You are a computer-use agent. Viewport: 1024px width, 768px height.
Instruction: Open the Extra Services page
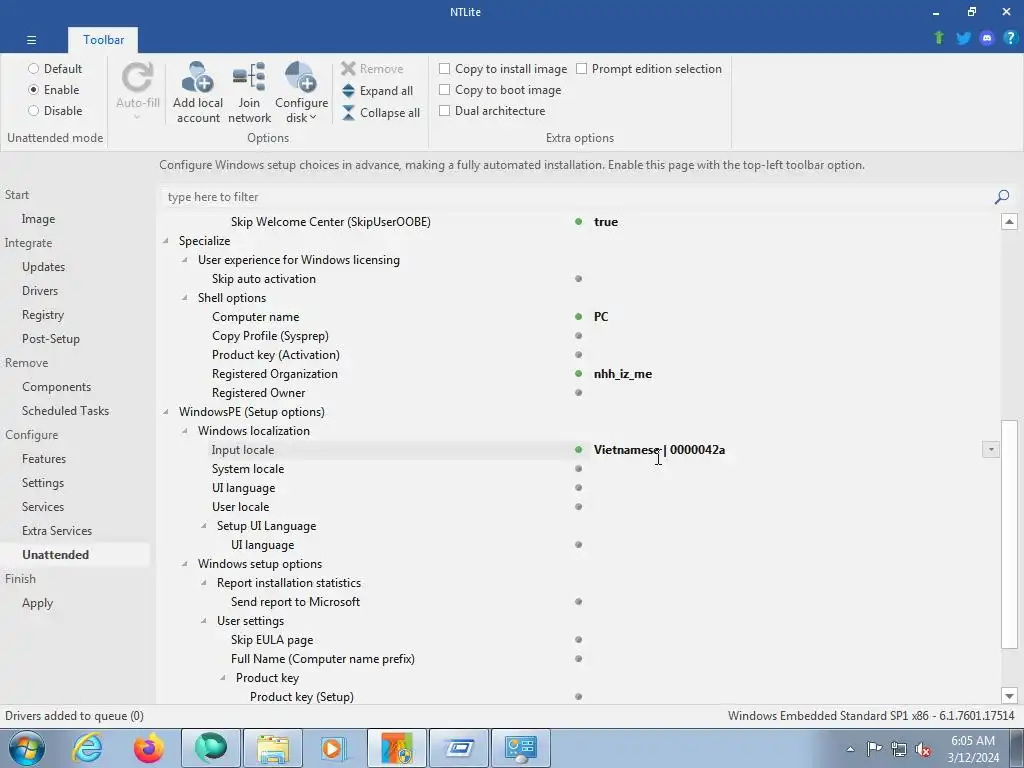(x=56, y=531)
